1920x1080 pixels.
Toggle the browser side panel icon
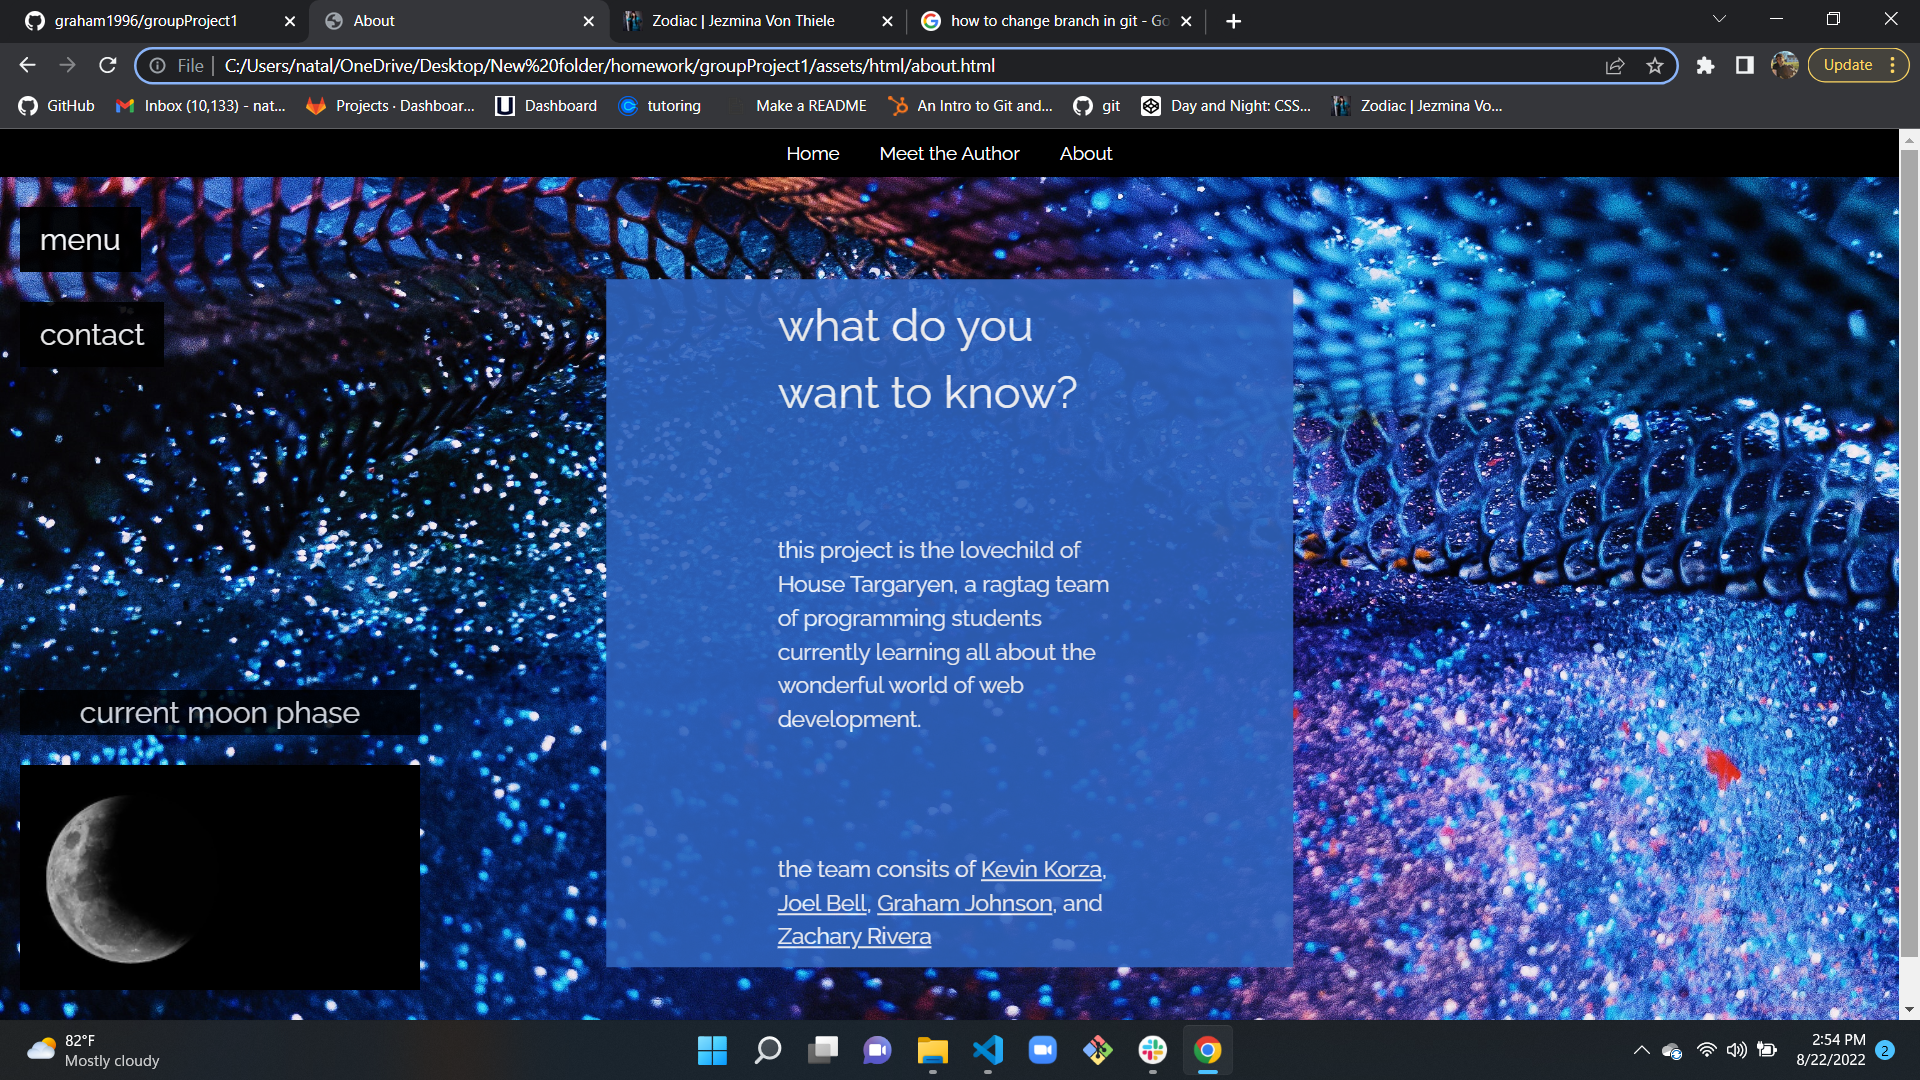click(1745, 65)
